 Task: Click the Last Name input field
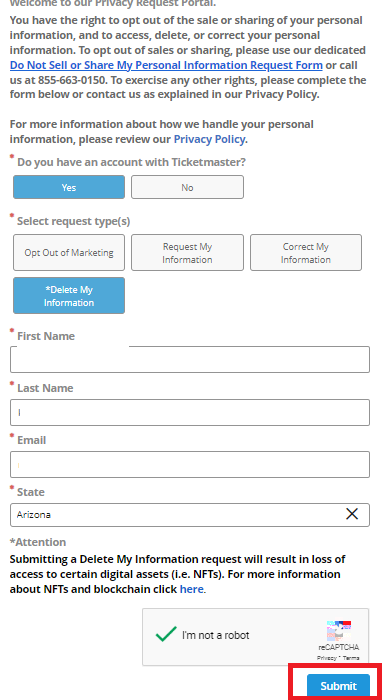[x=190, y=412]
